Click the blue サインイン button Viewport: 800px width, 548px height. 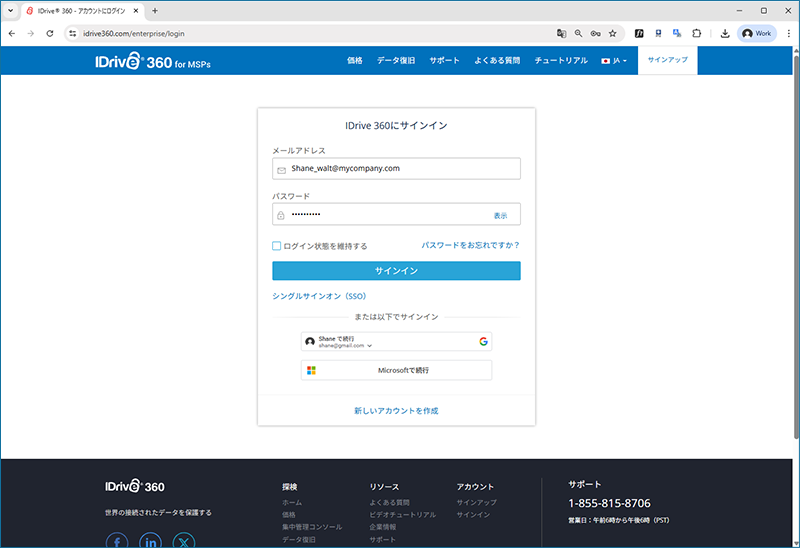click(396, 271)
